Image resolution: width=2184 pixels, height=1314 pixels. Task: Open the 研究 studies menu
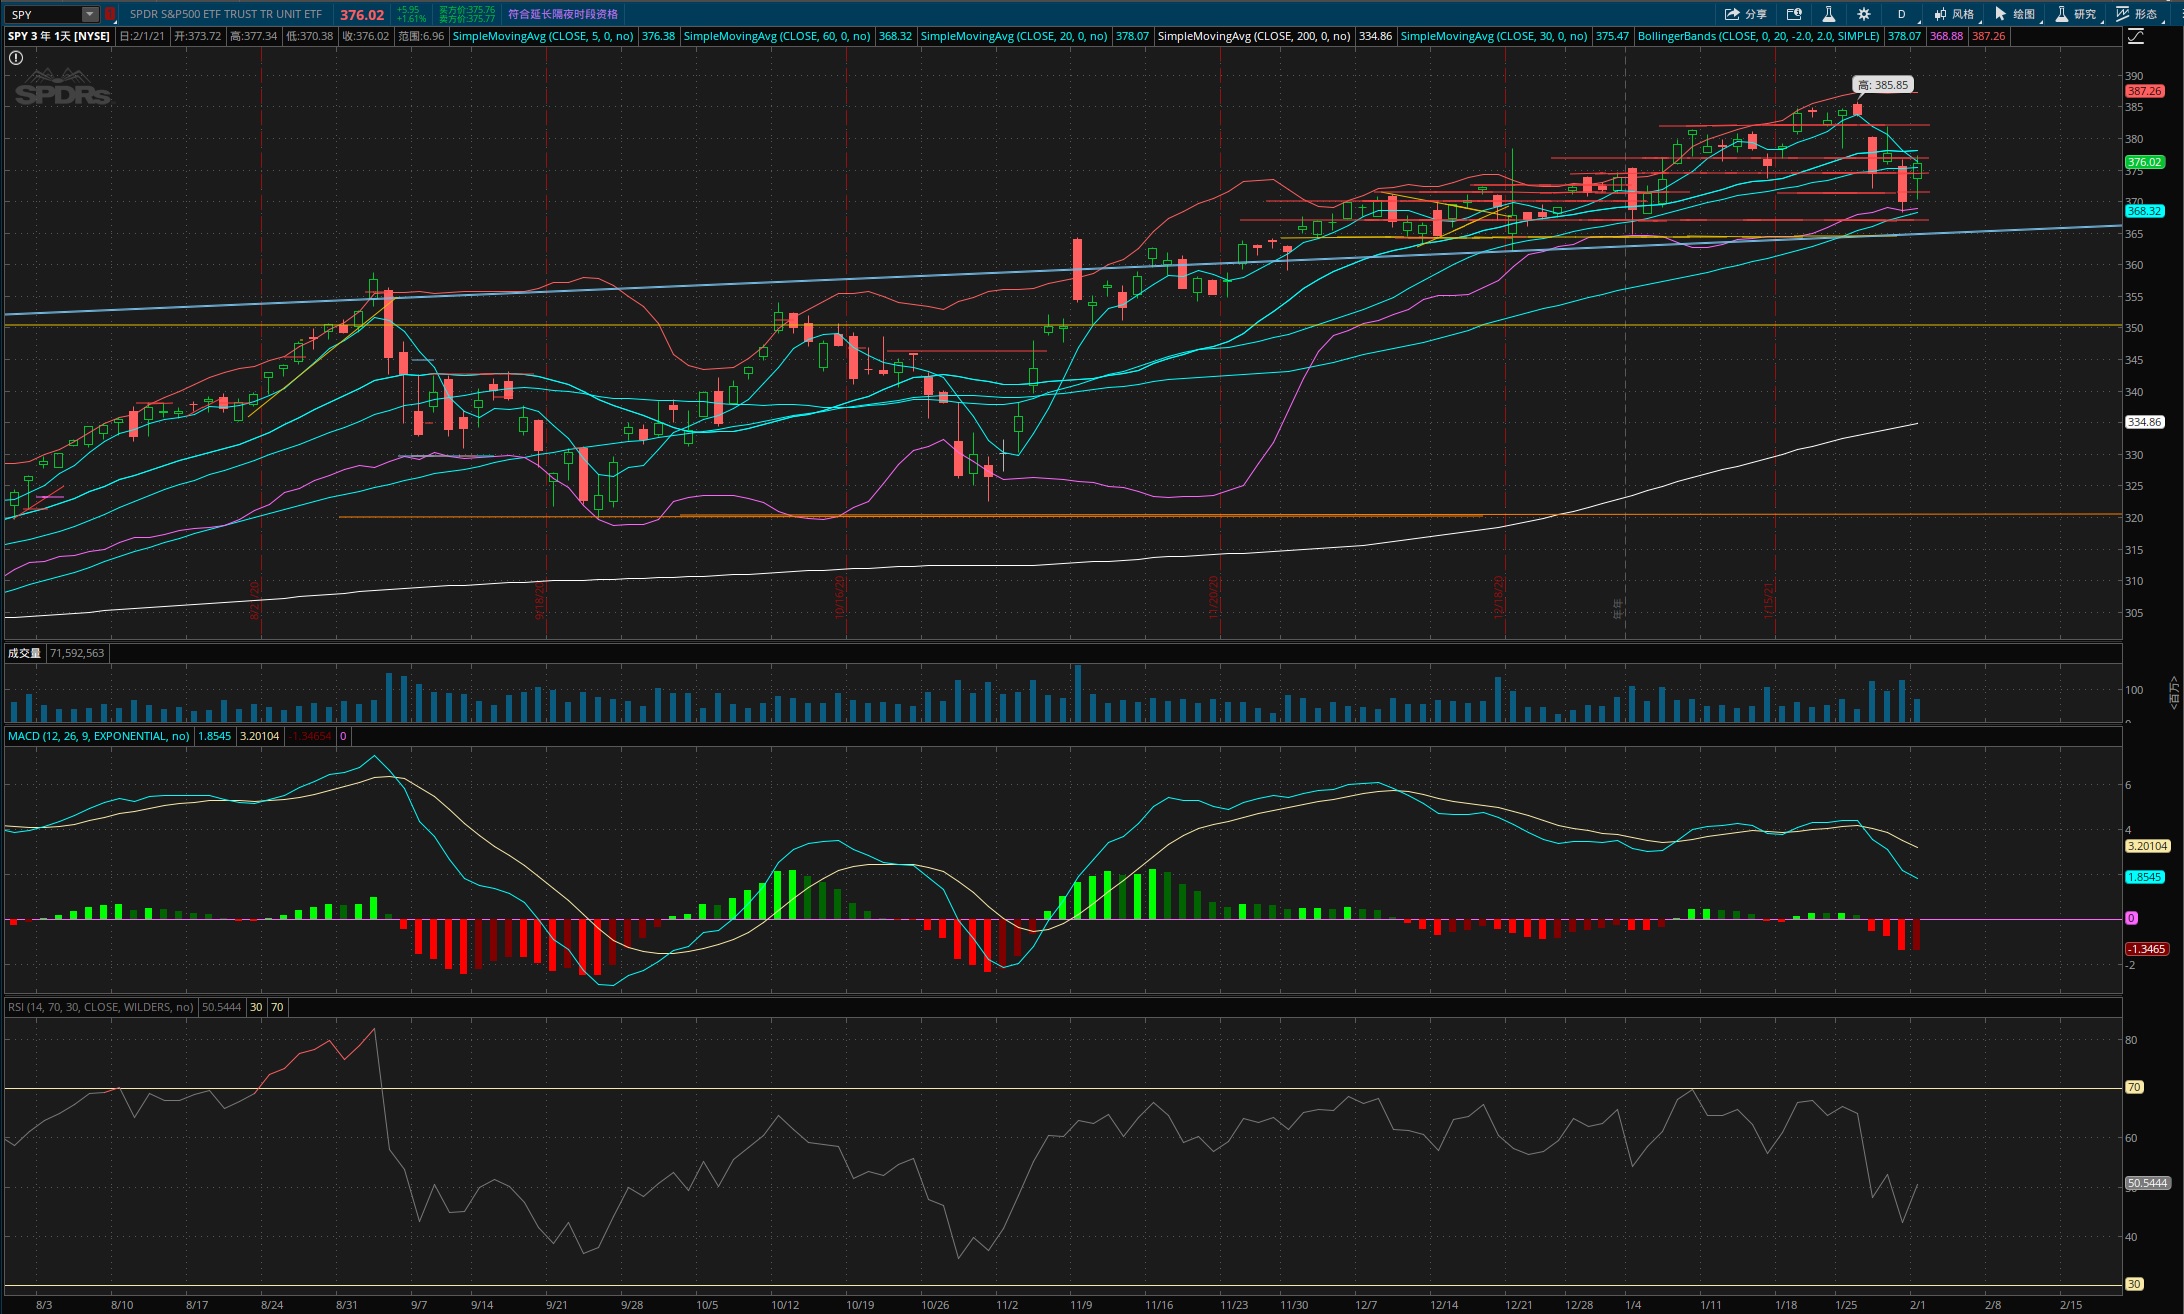(2075, 14)
